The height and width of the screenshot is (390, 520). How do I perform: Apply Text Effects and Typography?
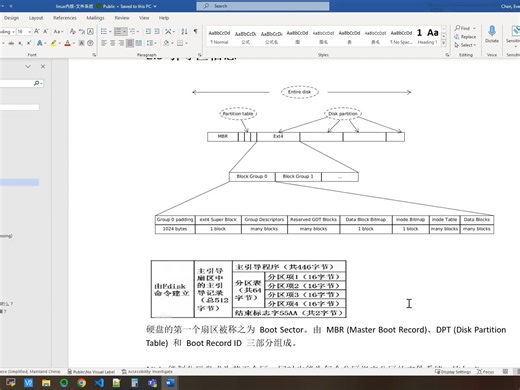coord(40,43)
